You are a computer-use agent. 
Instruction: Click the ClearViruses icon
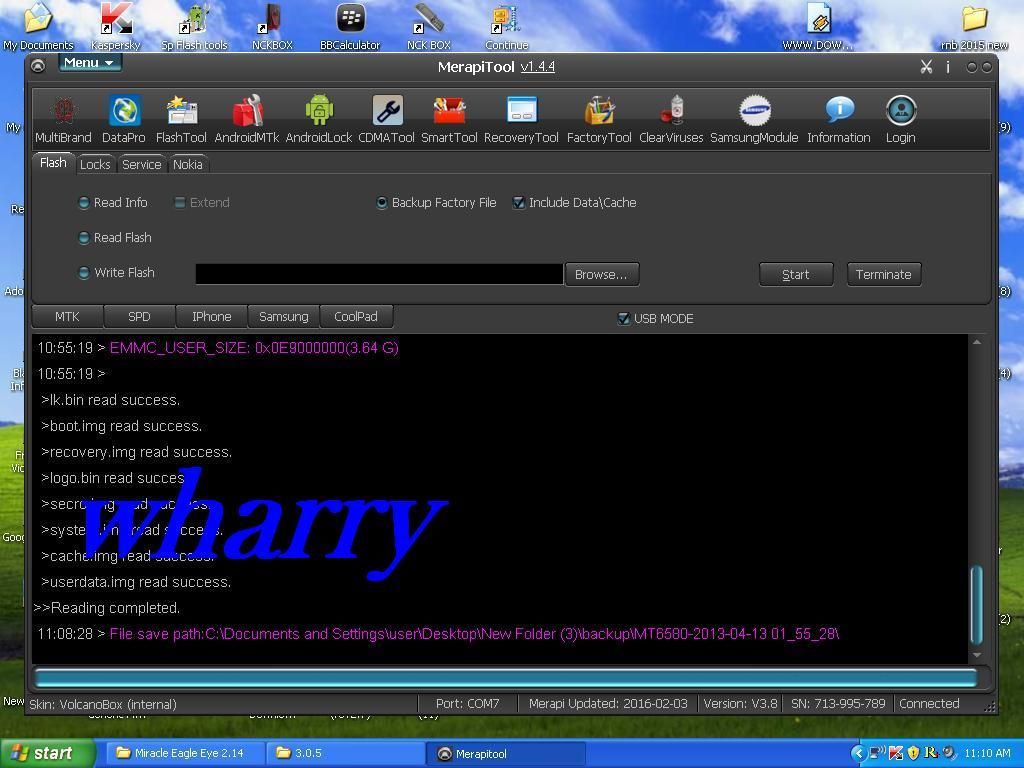coord(671,119)
